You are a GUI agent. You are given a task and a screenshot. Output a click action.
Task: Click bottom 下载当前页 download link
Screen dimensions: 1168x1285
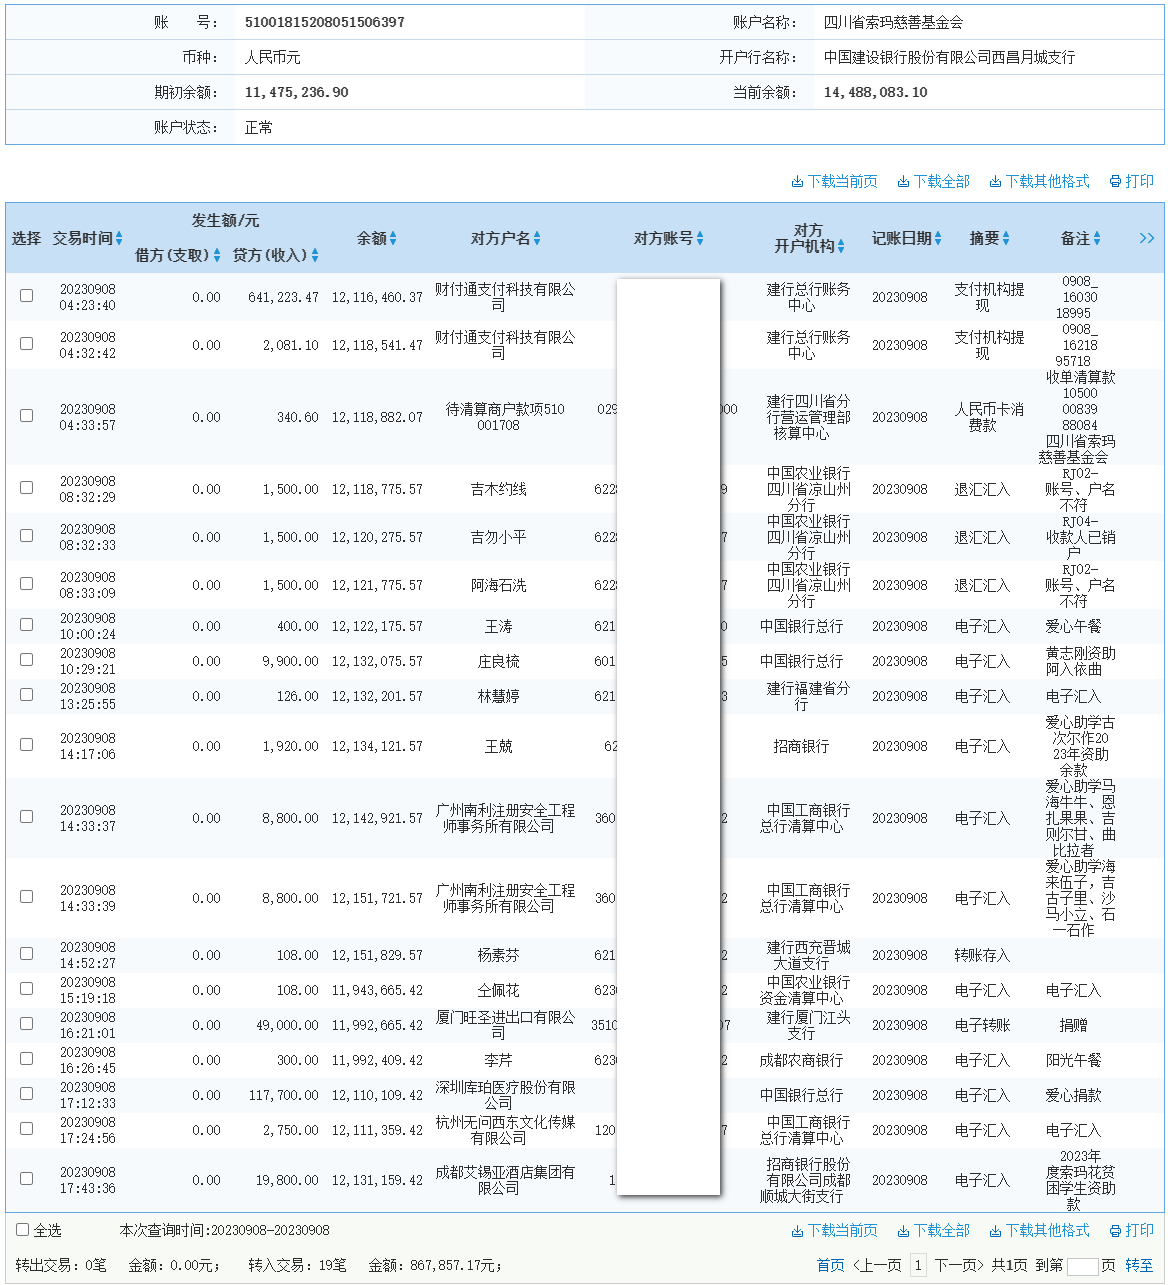point(835,1230)
